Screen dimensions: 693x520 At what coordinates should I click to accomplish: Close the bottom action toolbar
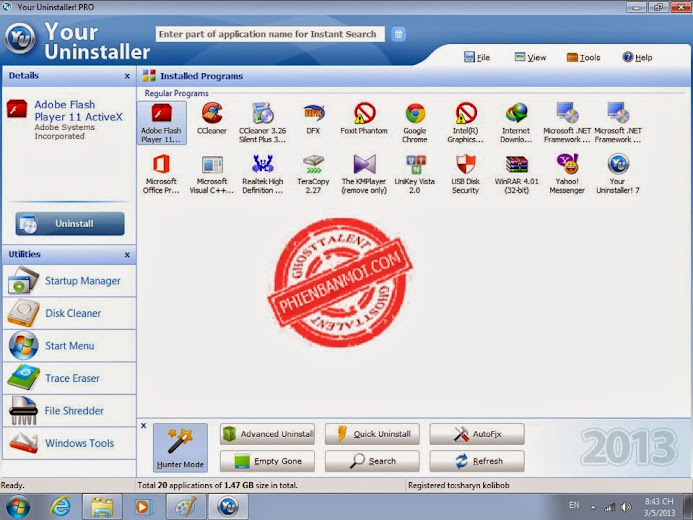(144, 426)
